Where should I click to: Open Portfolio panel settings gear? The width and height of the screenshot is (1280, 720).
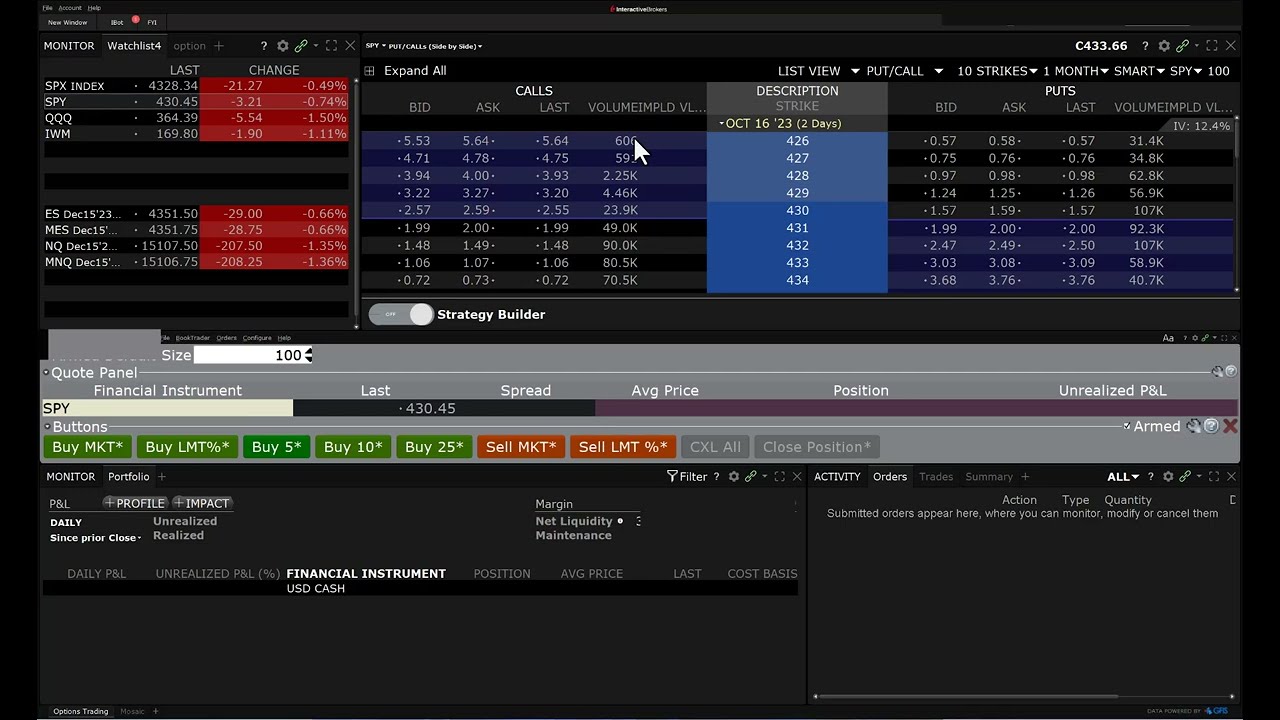[733, 477]
